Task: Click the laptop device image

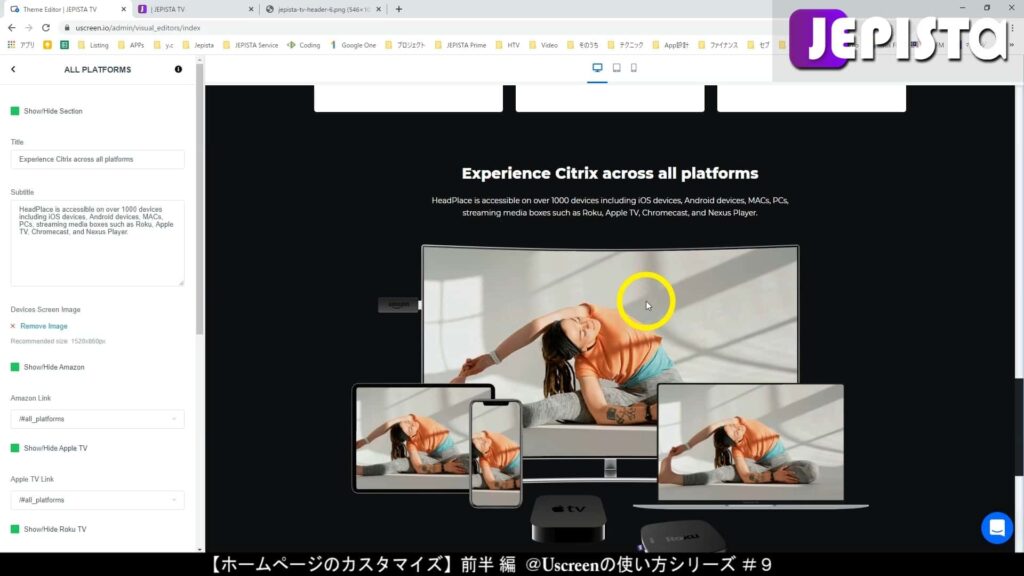Action: click(x=750, y=445)
